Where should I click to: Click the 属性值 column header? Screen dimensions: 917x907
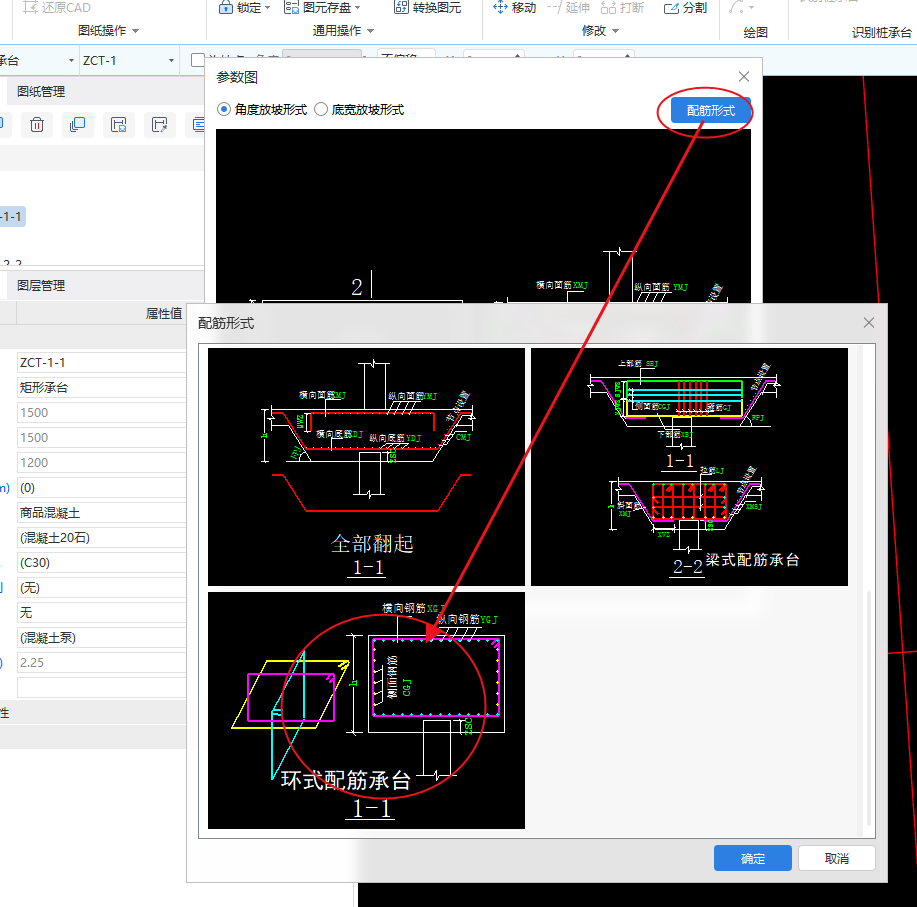pyautogui.click(x=164, y=313)
